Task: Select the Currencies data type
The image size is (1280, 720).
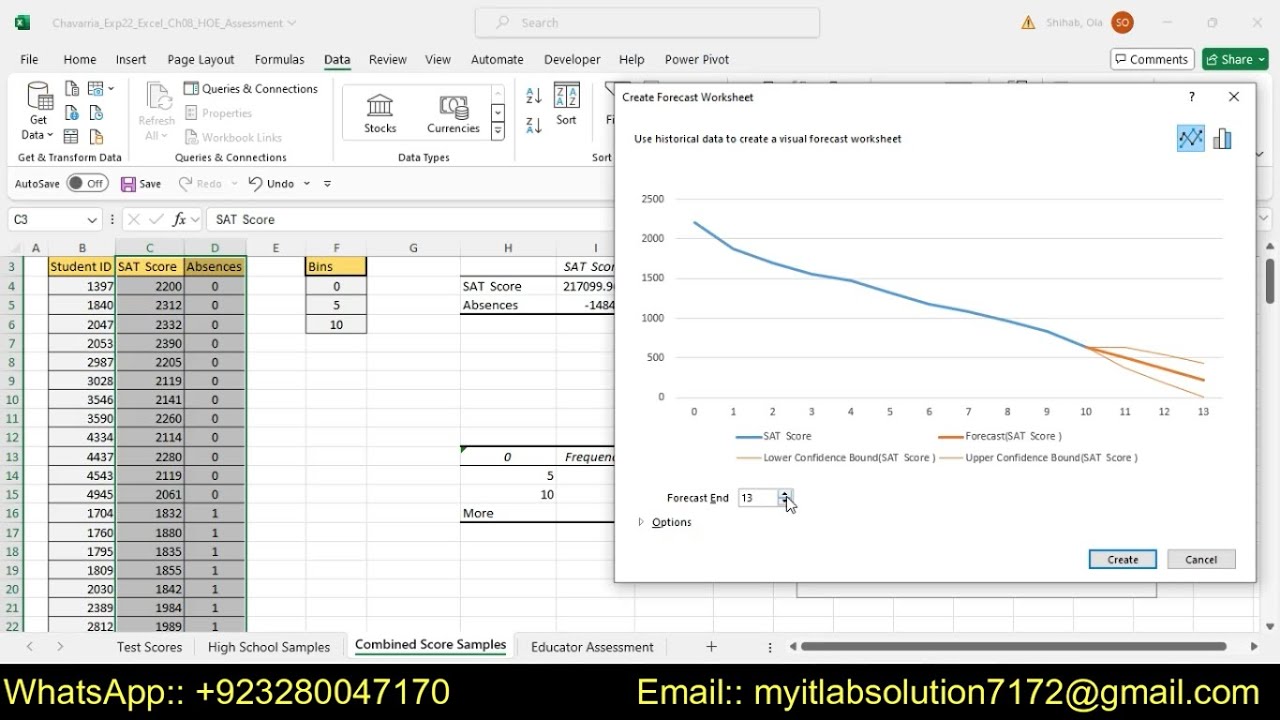Action: tap(453, 113)
